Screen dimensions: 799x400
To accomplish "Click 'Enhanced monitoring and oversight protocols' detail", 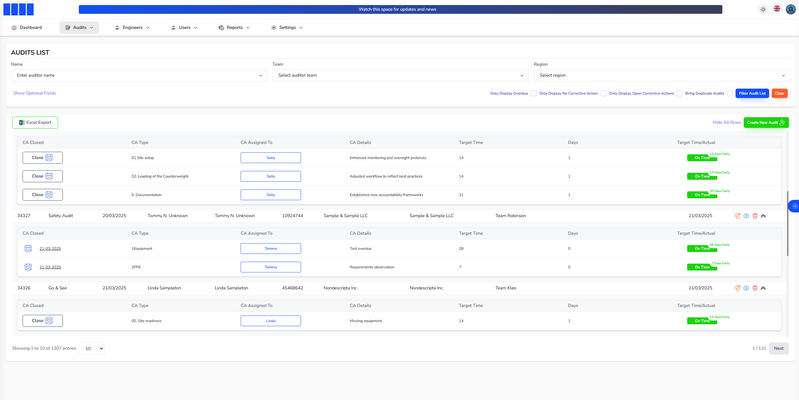I will click(x=388, y=158).
